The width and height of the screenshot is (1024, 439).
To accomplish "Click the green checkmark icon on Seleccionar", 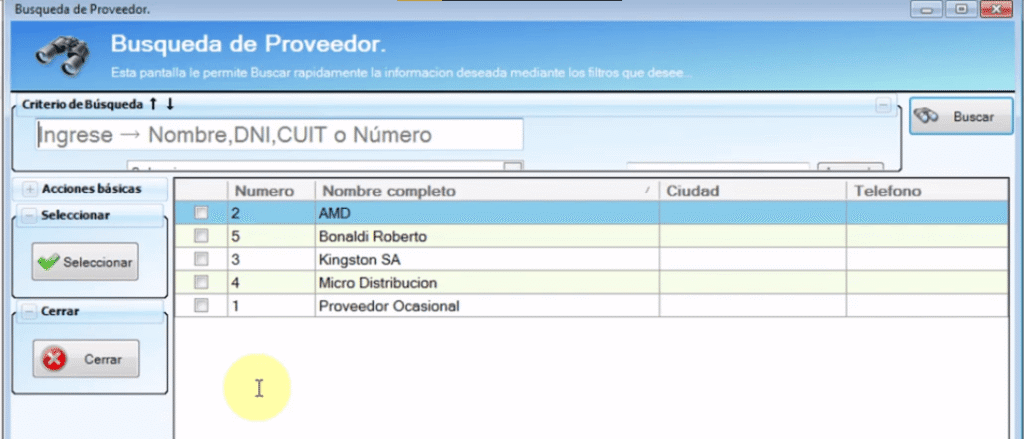I will click(x=48, y=263).
